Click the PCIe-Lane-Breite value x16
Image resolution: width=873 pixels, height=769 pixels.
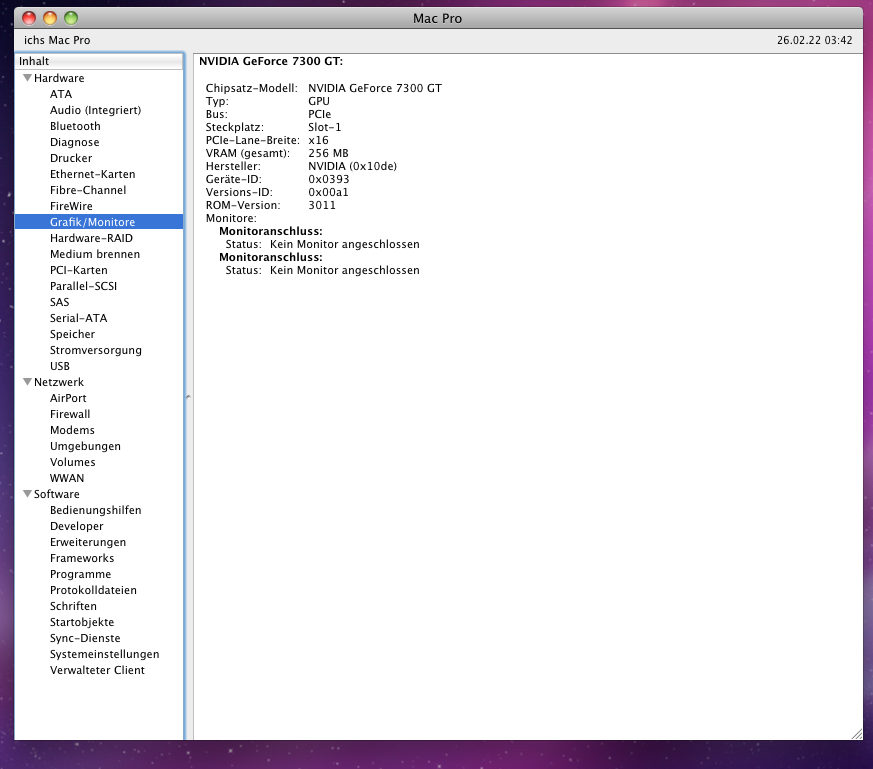click(318, 140)
